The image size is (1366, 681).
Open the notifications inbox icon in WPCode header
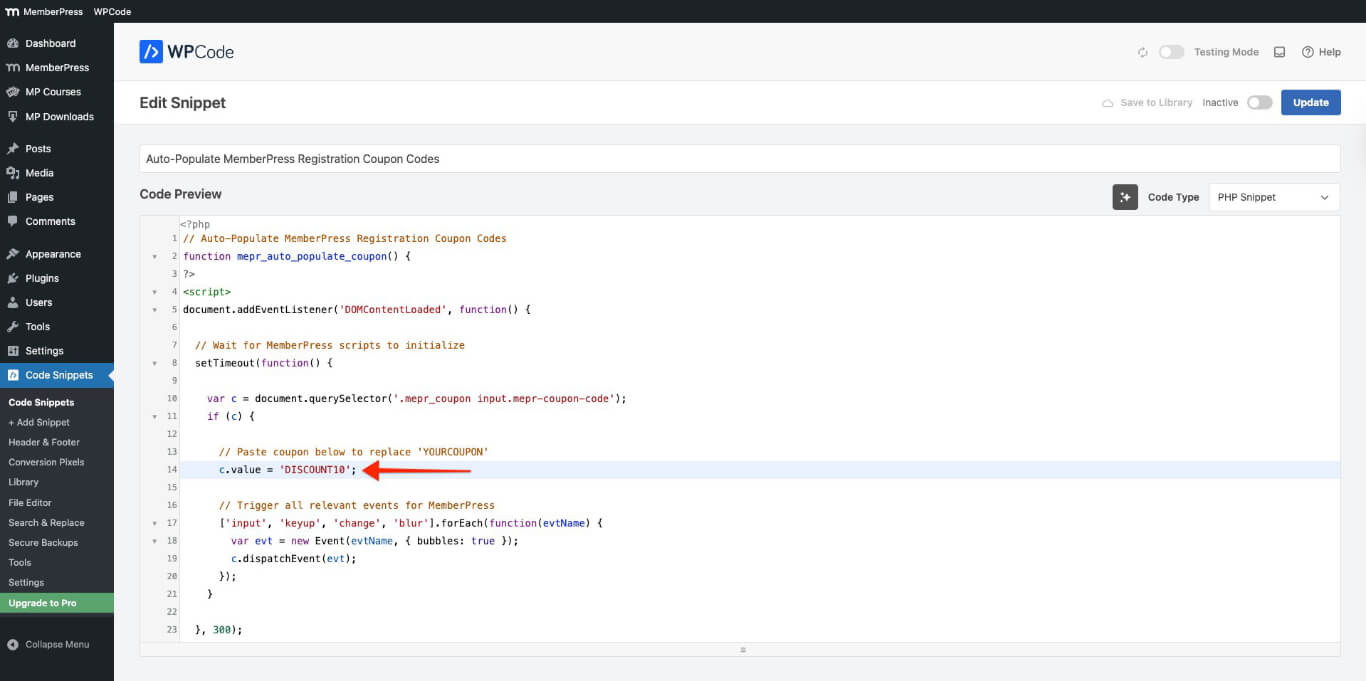click(x=1279, y=51)
